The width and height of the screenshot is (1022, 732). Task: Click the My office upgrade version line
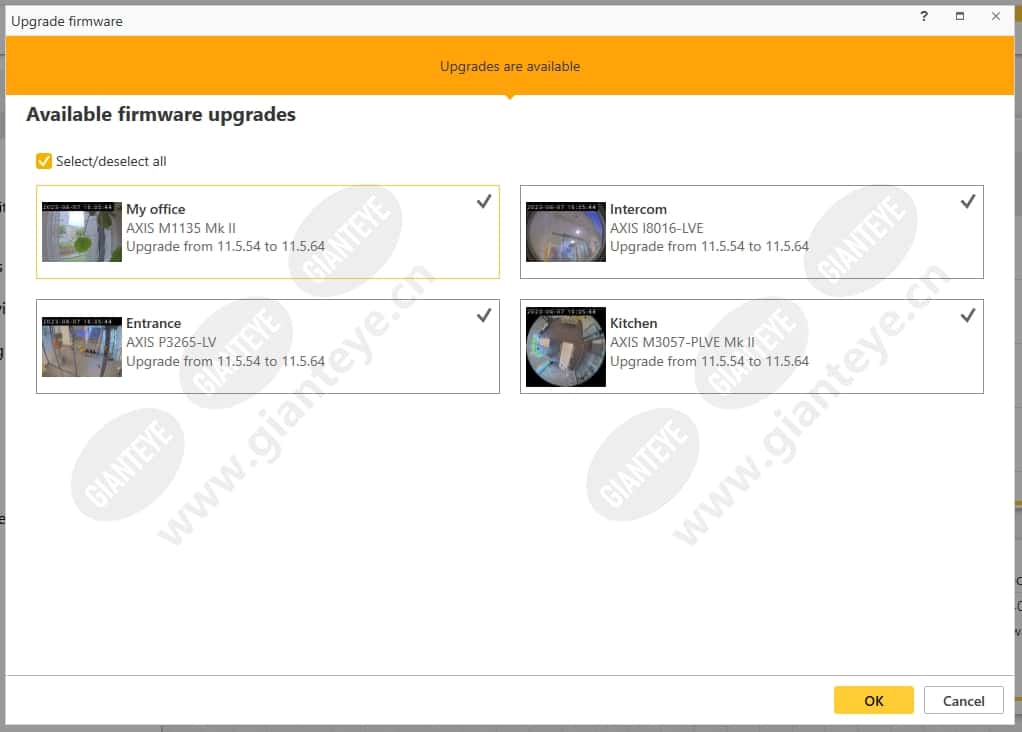click(226, 246)
